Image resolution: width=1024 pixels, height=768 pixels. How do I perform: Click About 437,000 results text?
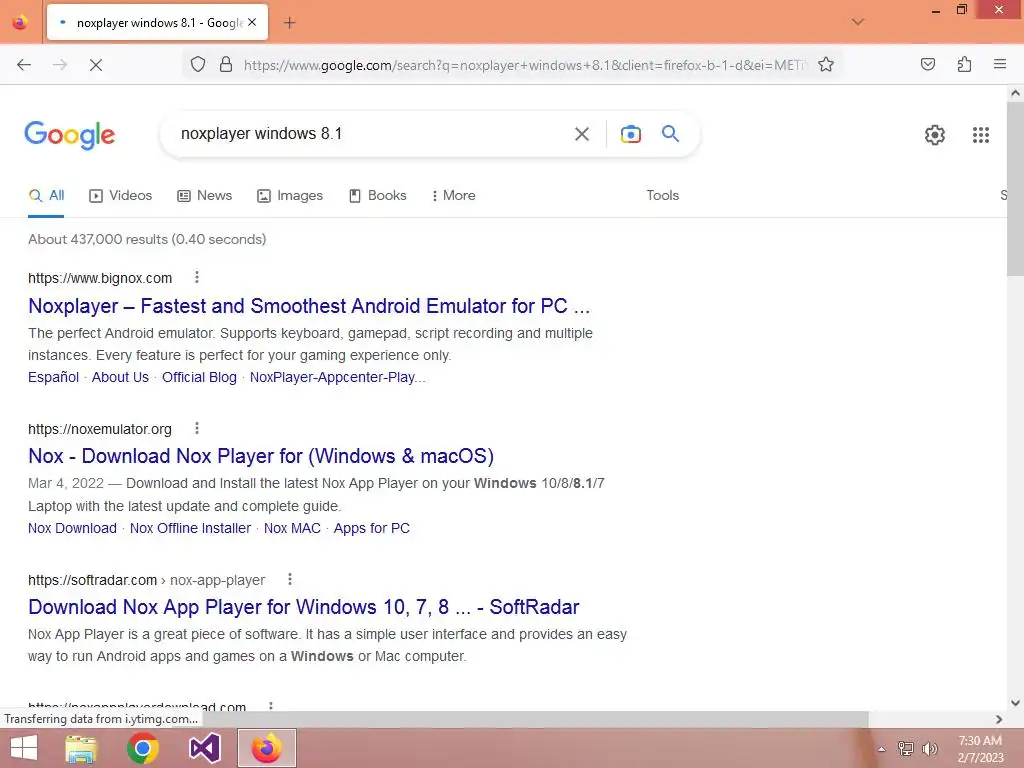point(147,239)
